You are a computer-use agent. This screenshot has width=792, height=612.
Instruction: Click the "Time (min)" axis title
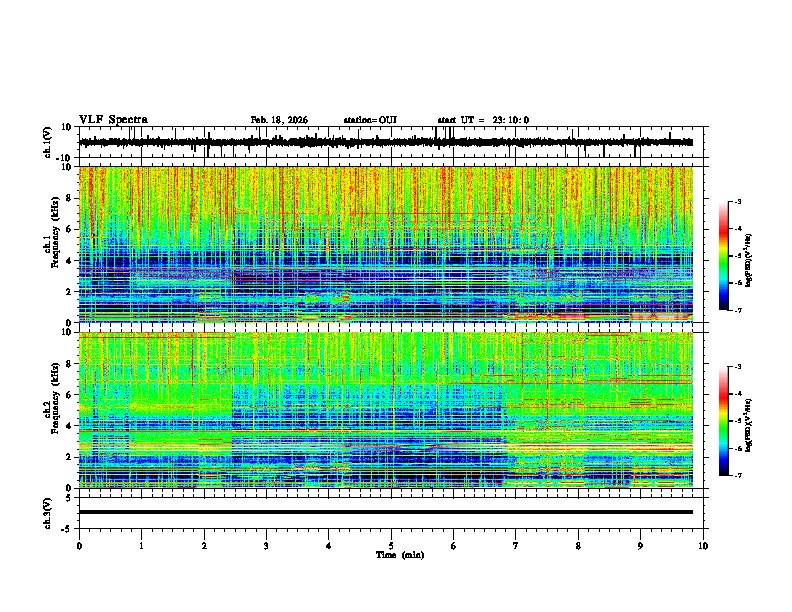coord(400,555)
